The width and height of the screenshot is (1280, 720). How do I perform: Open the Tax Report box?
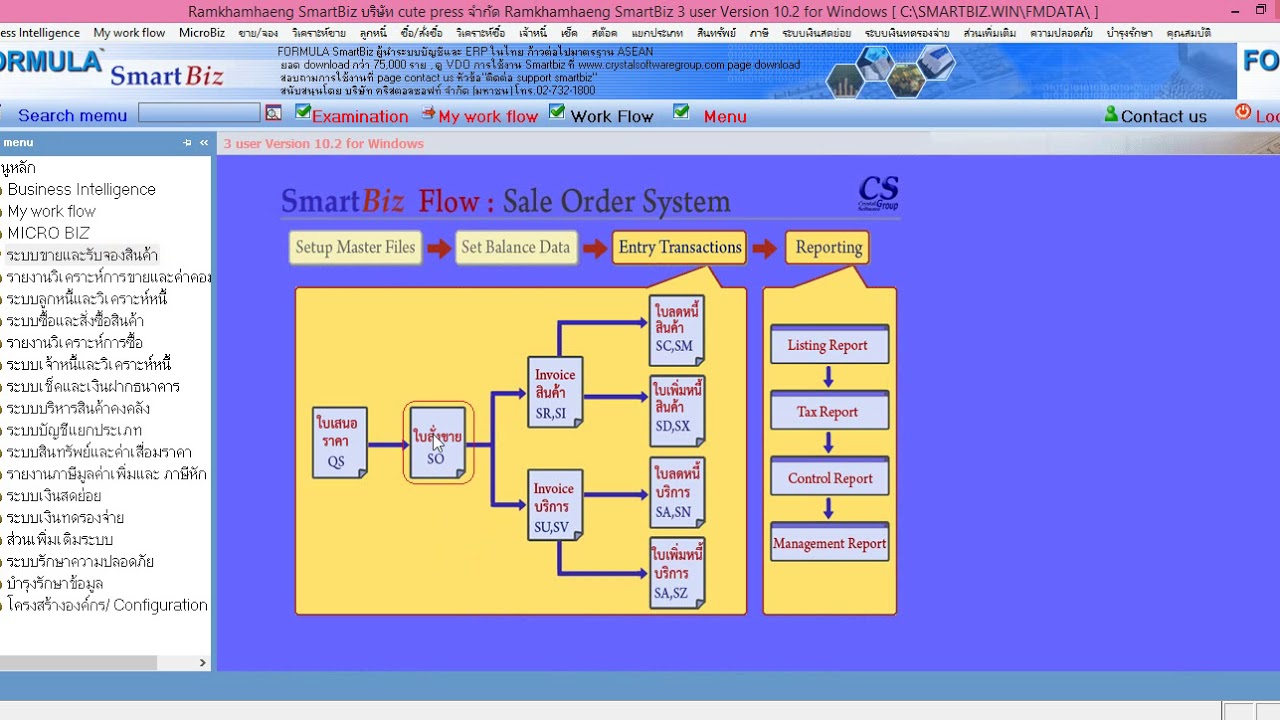click(x=829, y=411)
